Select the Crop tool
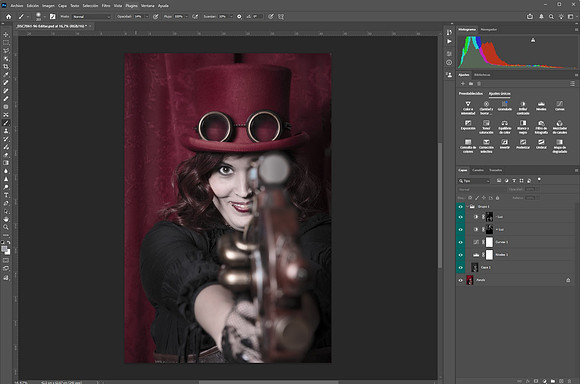The height and width of the screenshot is (384, 580). tap(6, 67)
